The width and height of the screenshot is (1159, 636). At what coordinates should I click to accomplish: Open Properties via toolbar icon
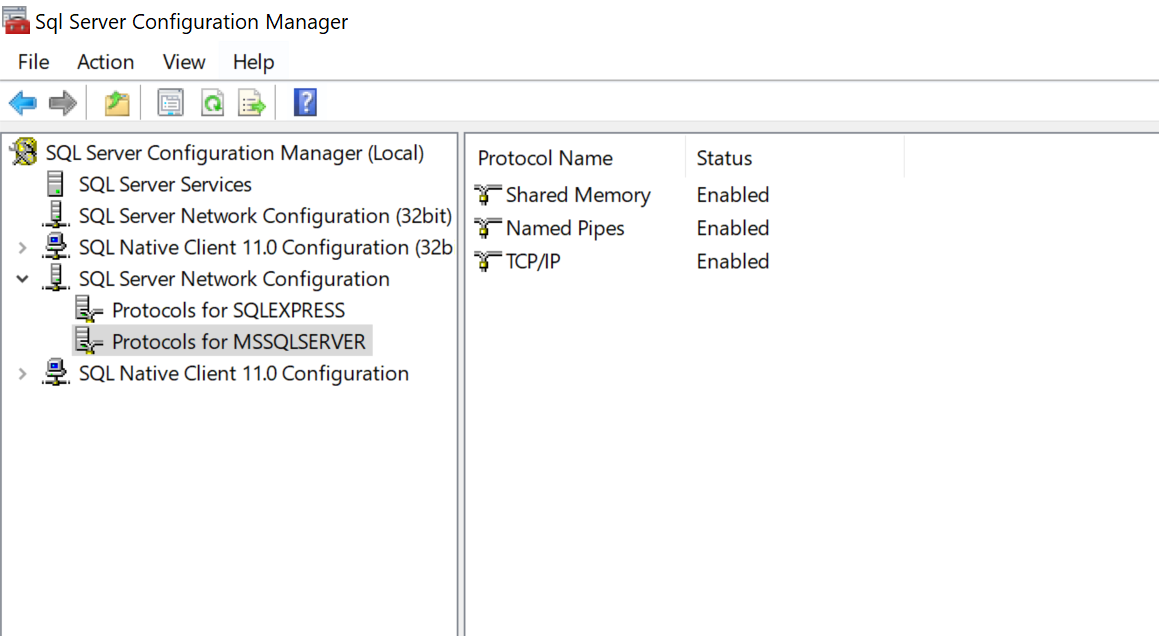(170, 103)
